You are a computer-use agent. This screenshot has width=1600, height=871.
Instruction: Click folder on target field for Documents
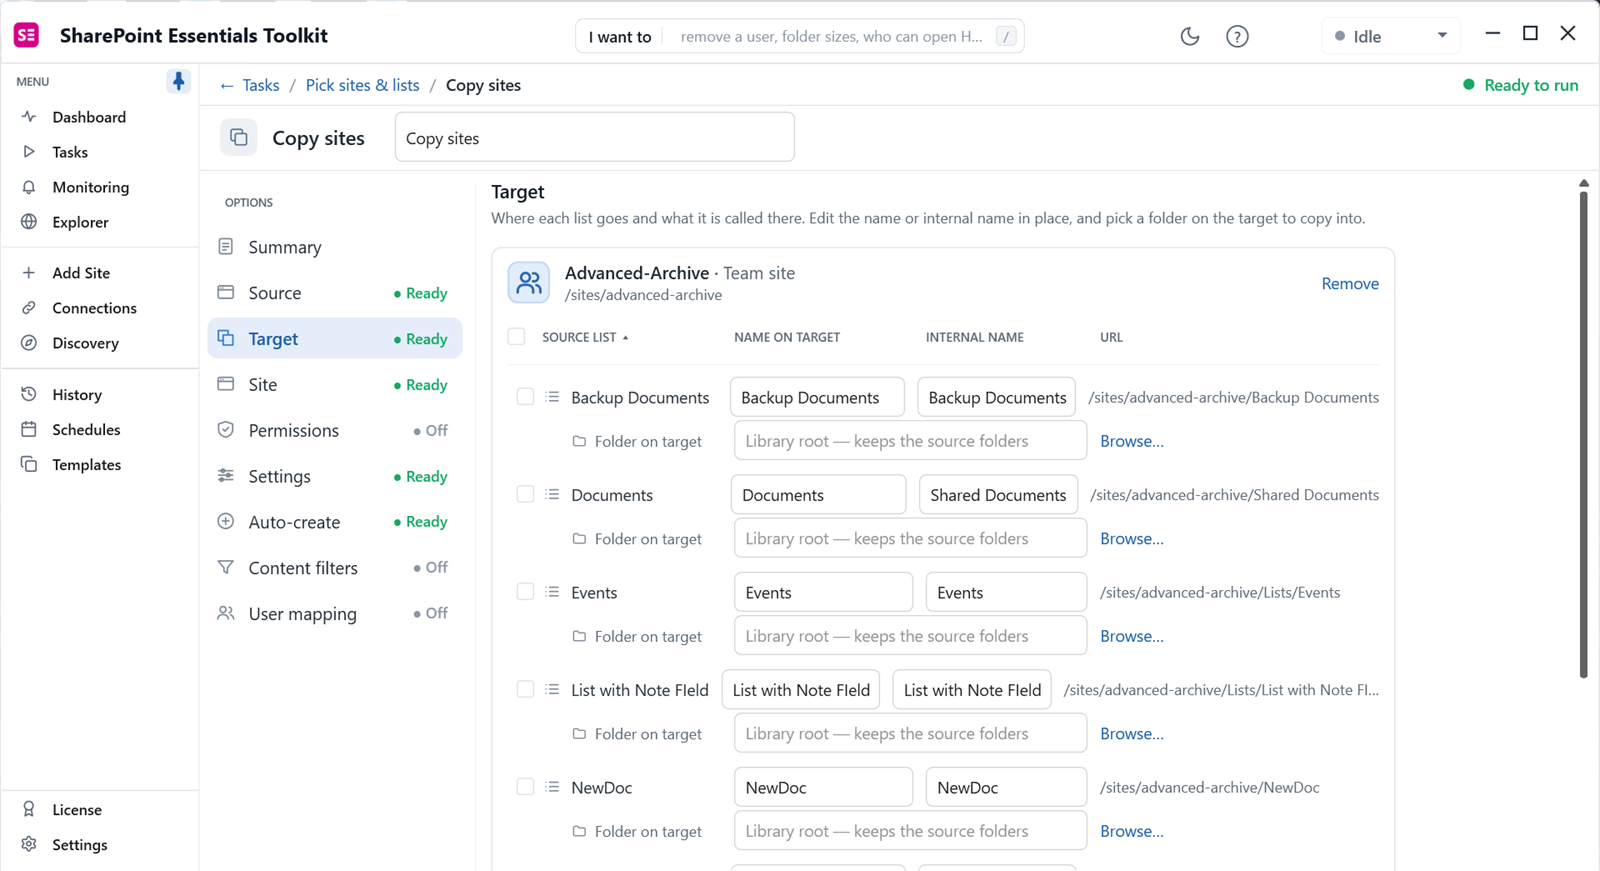[910, 538]
